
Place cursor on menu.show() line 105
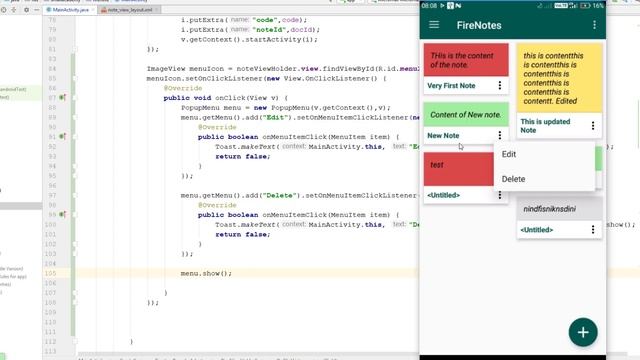[x=206, y=273]
